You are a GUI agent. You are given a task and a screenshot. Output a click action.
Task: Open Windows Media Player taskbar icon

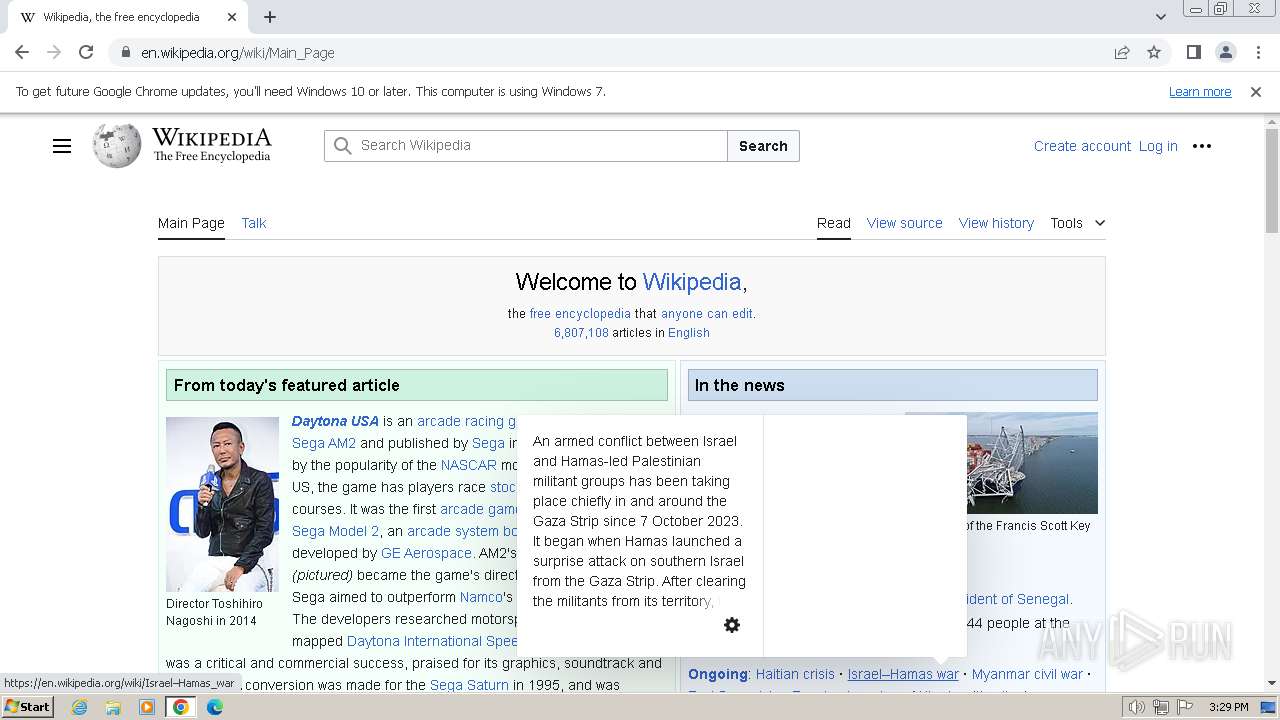[147, 707]
